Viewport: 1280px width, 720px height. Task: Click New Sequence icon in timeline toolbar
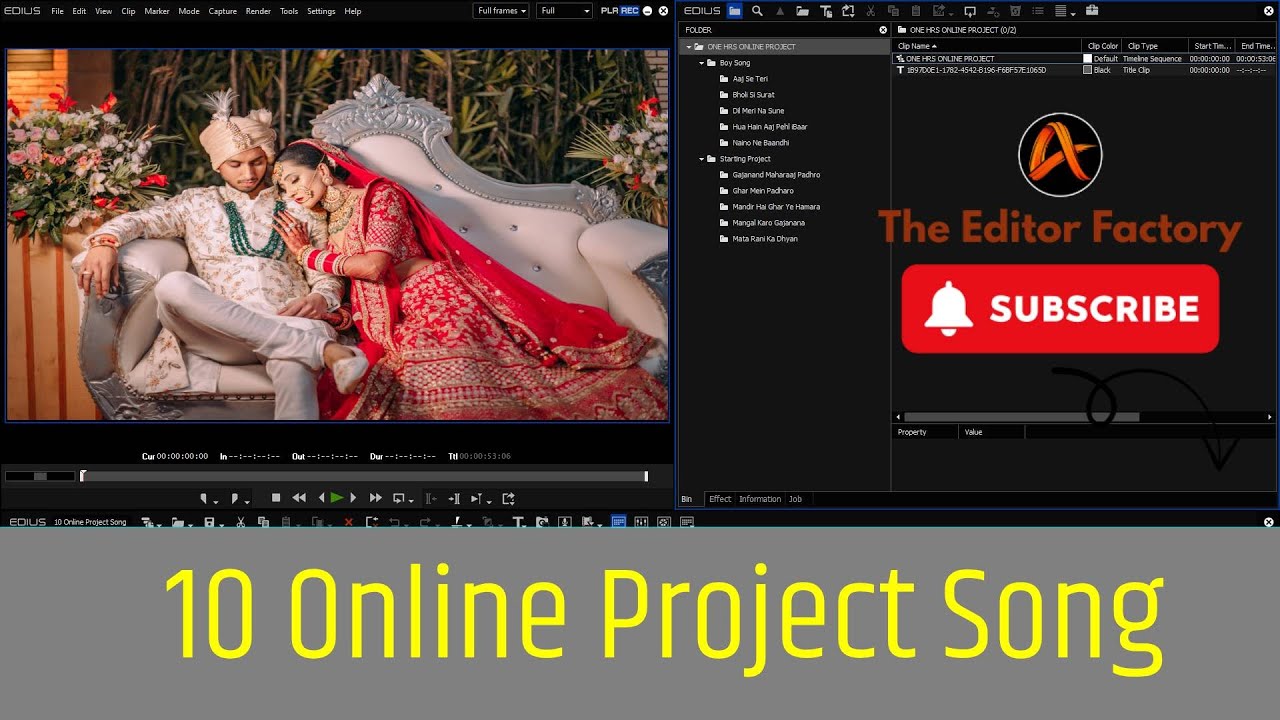(x=147, y=522)
